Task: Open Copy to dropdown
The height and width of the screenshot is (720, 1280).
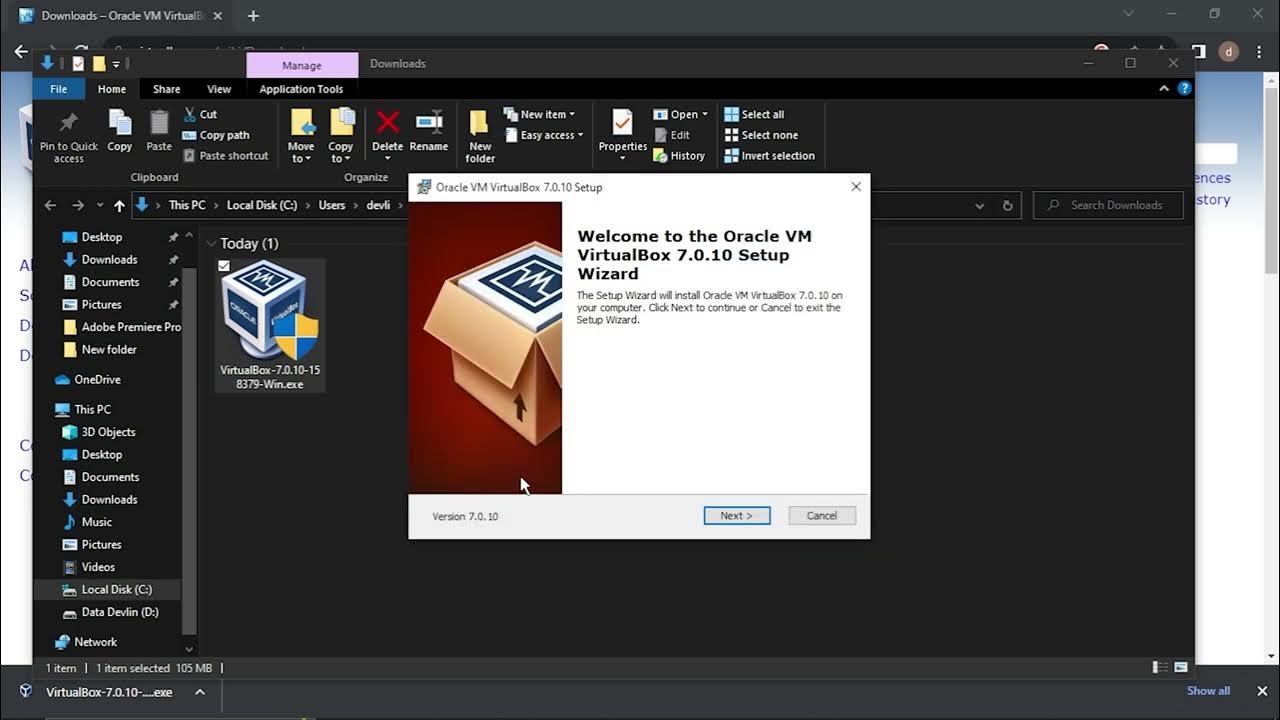Action: [341, 136]
